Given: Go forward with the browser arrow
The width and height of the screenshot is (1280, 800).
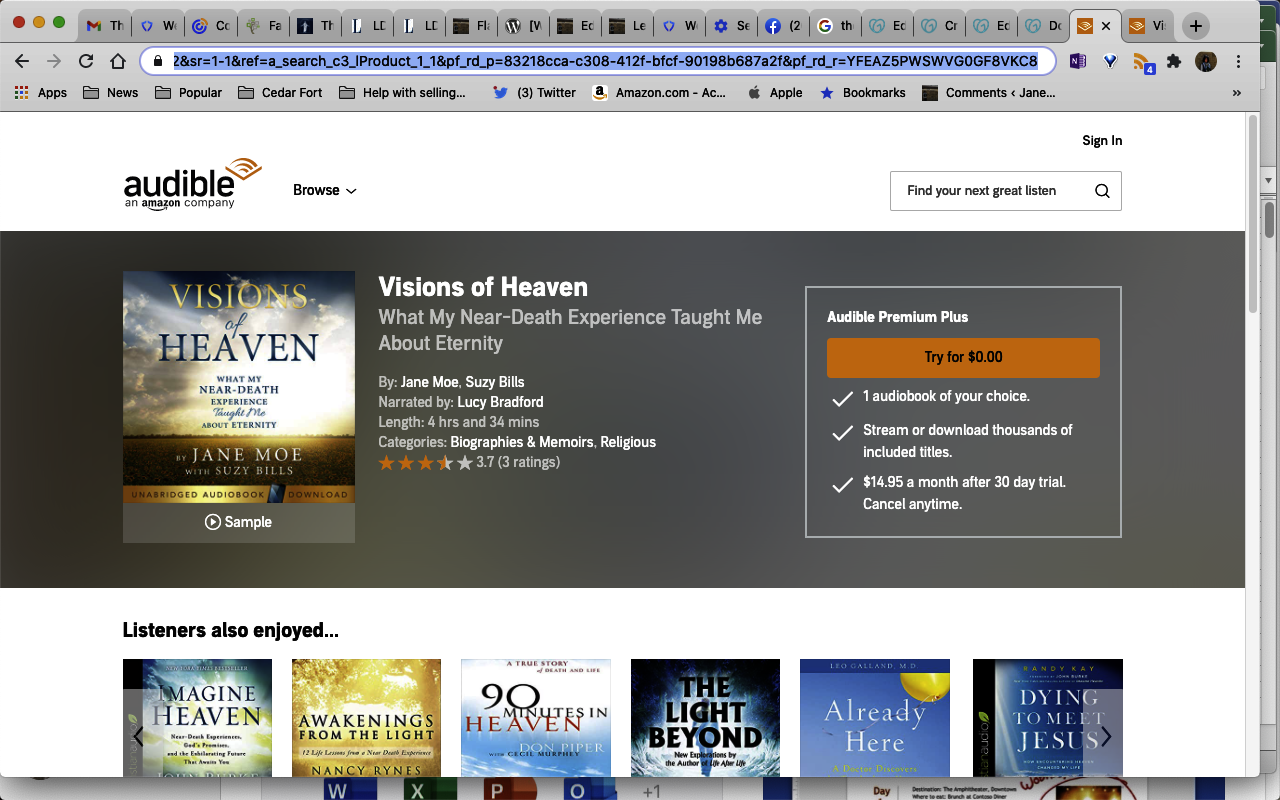Looking at the screenshot, I should point(54,61).
